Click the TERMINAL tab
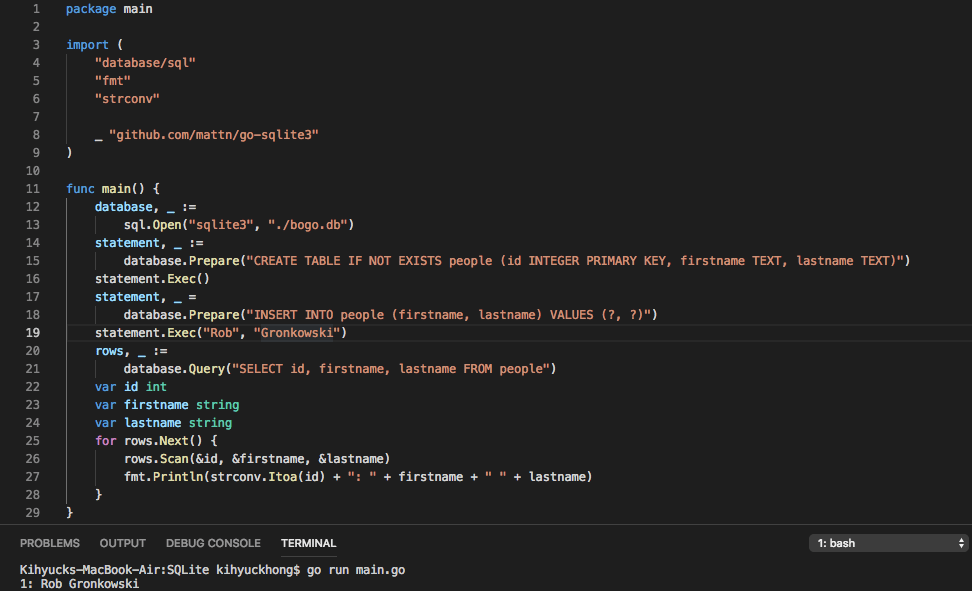This screenshot has height=591, width=972. pos(308,543)
